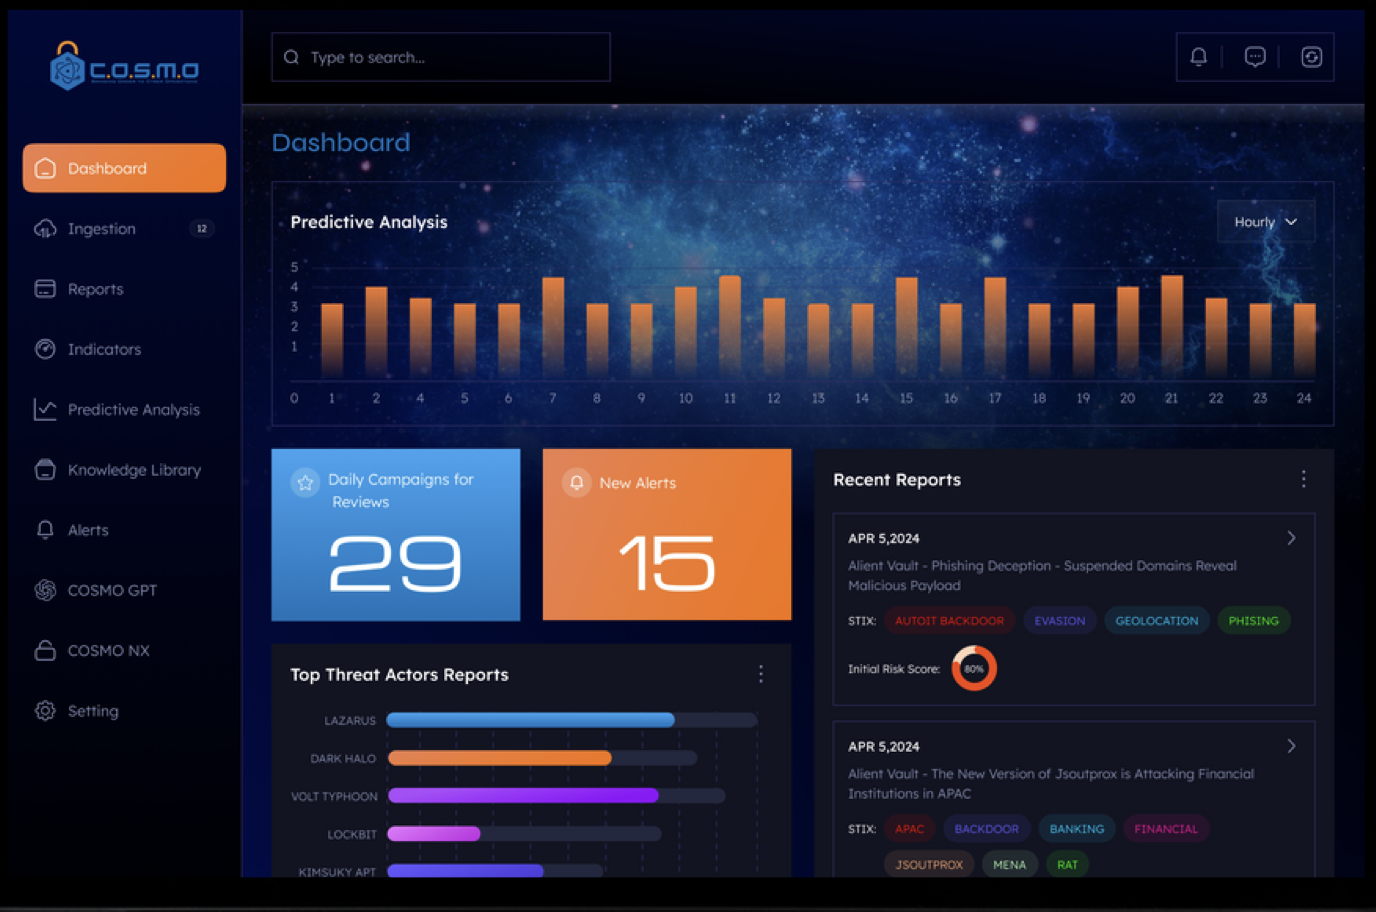The image size is (1376, 912).
Task: Click the search input field
Action: coord(440,56)
